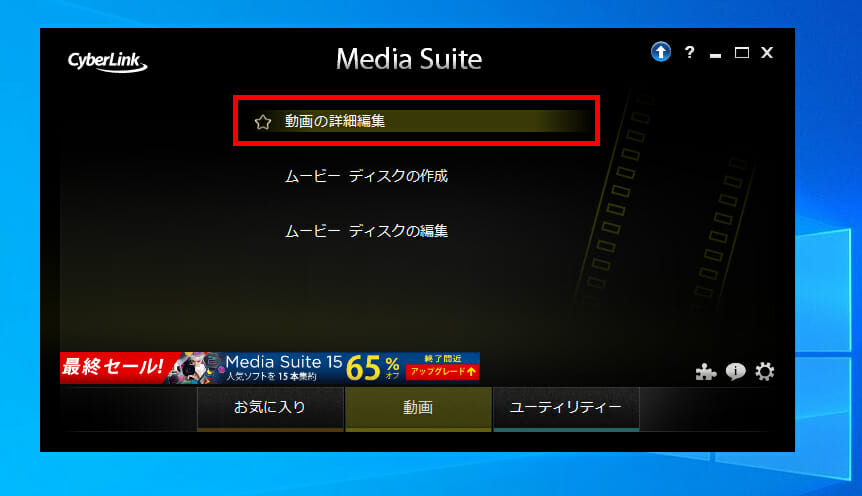This screenshot has height=496, width=862.
Task: Switch to the 動画 tab
Action: (418, 409)
